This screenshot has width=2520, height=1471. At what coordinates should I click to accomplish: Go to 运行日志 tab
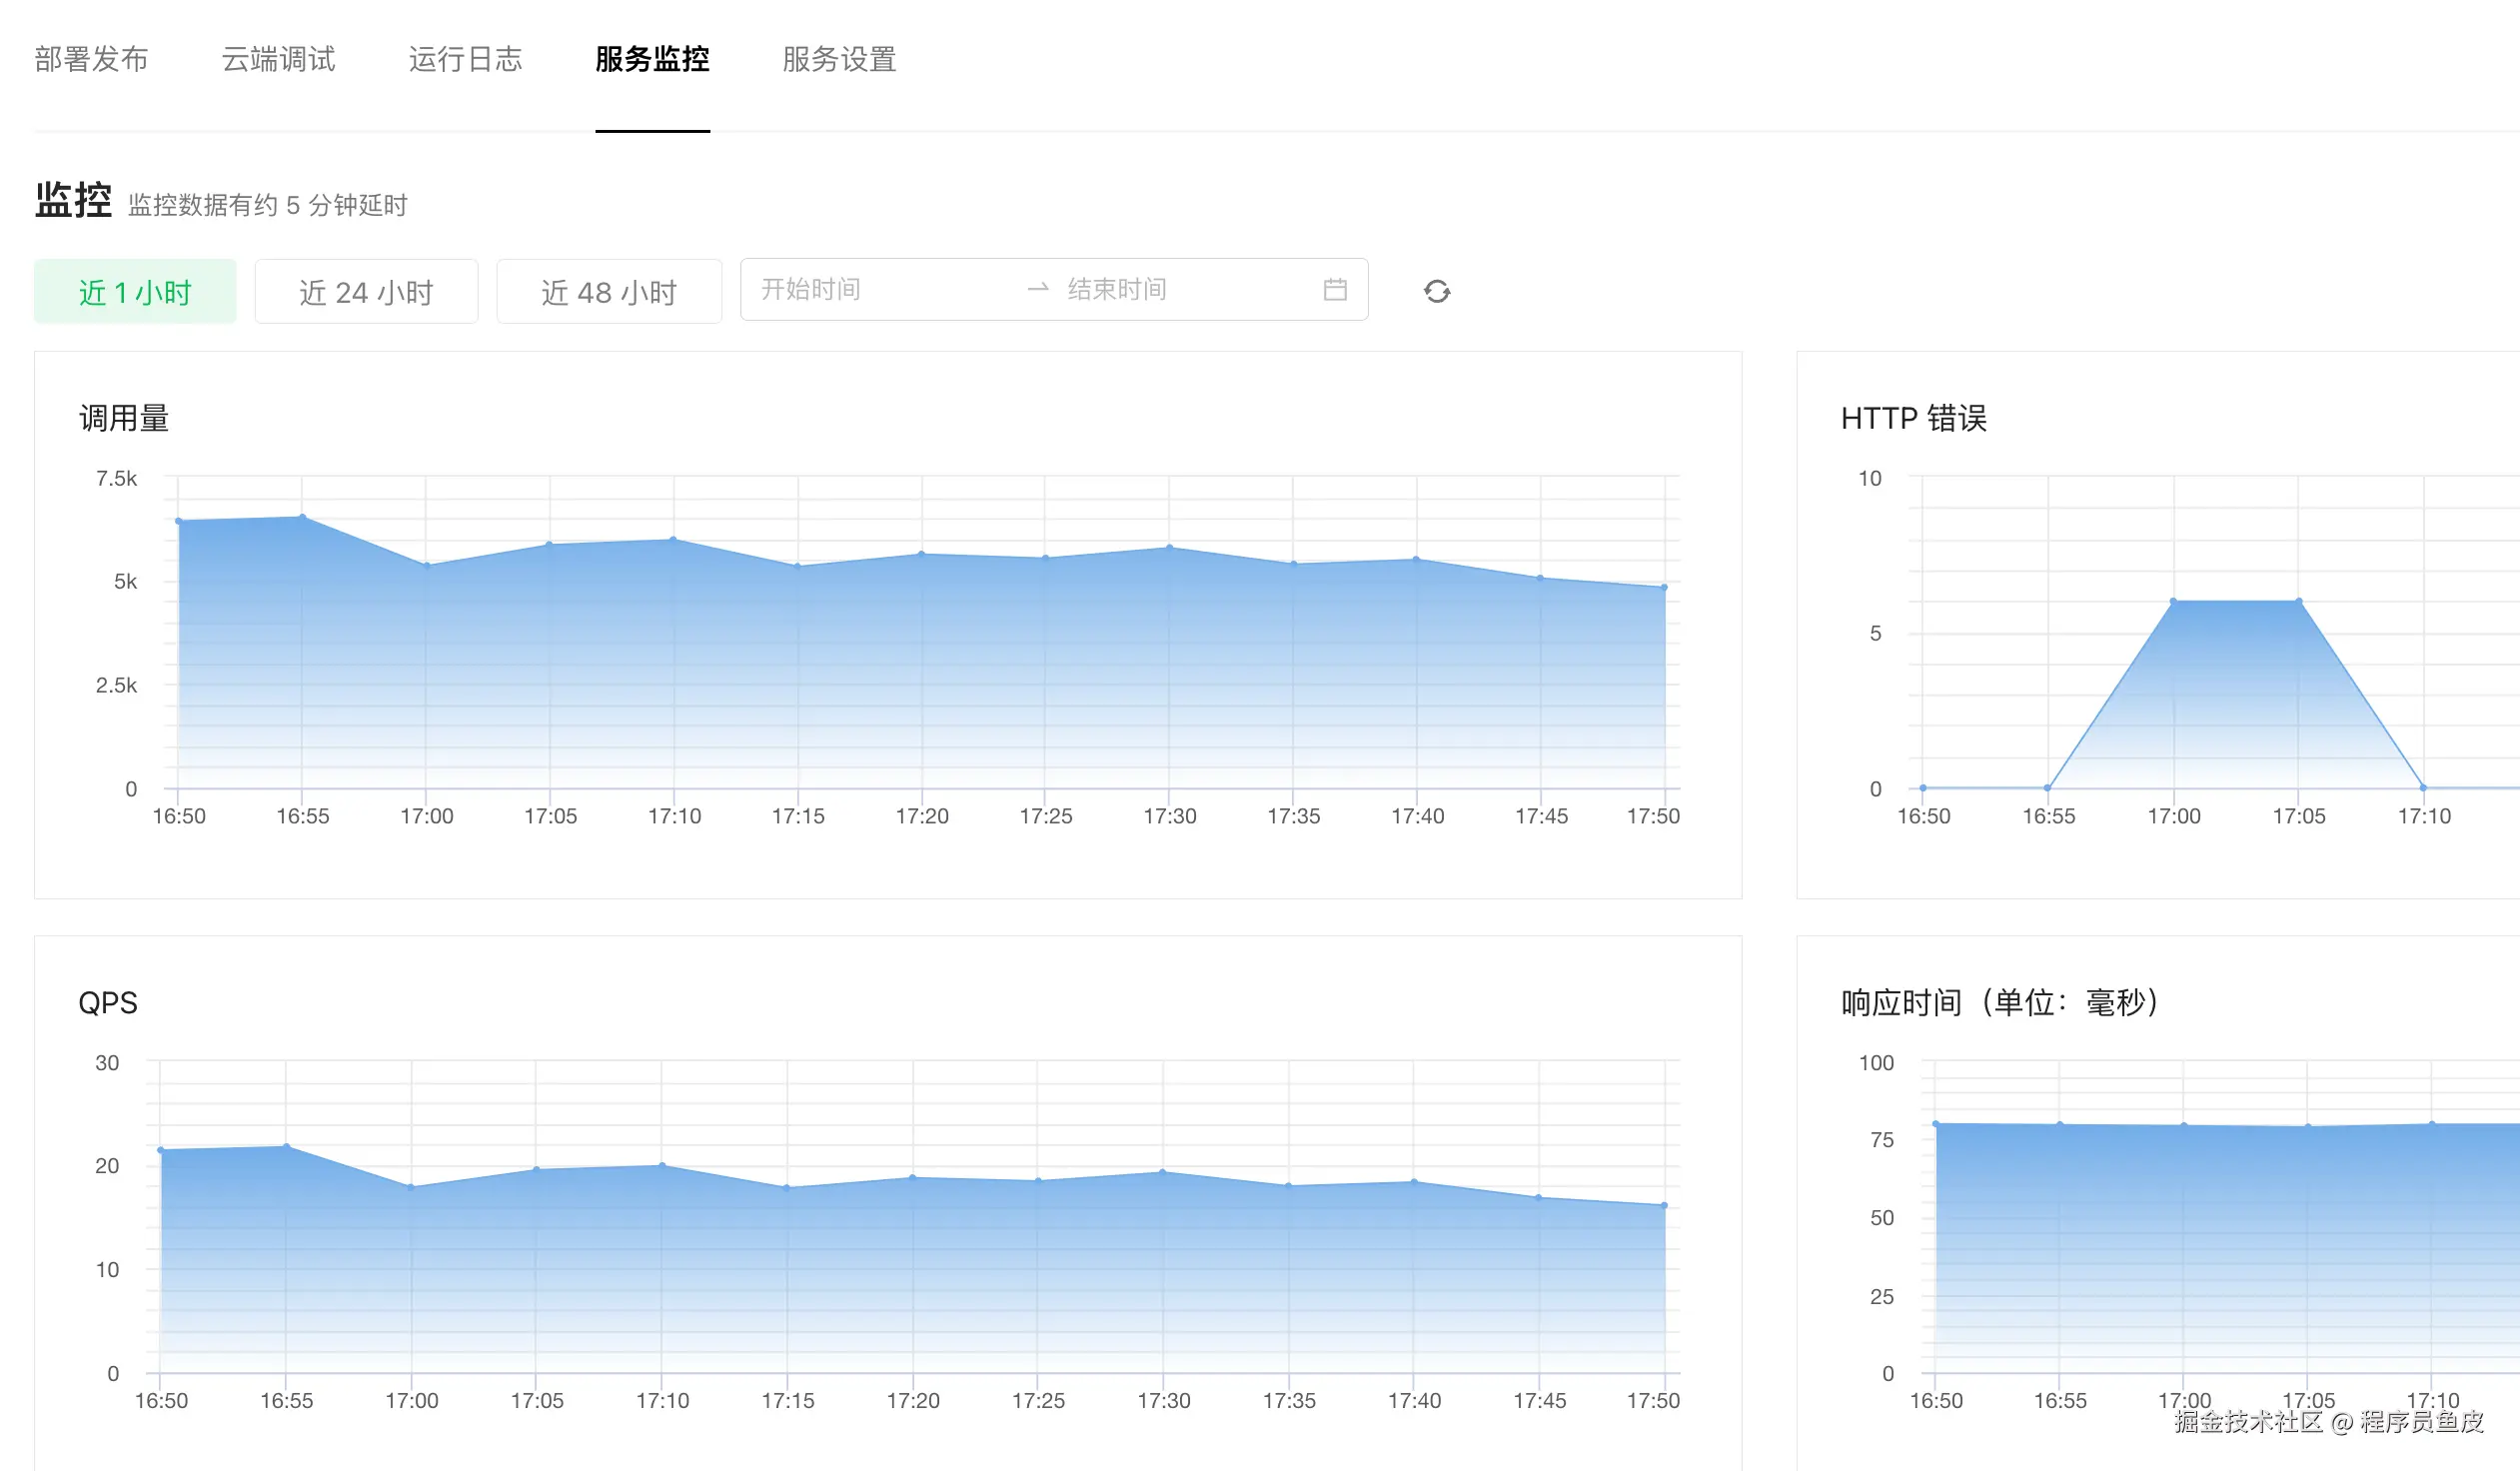coord(465,60)
